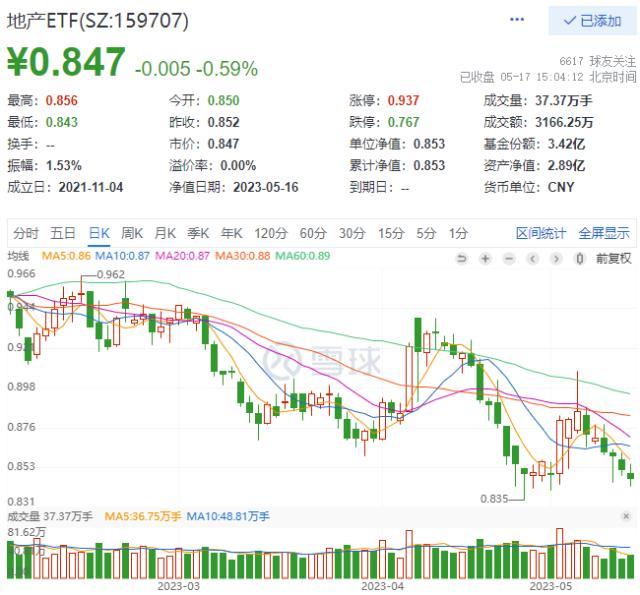The image size is (640, 595).
Task: Click the 已添加 watchlist button
Action: point(592,20)
